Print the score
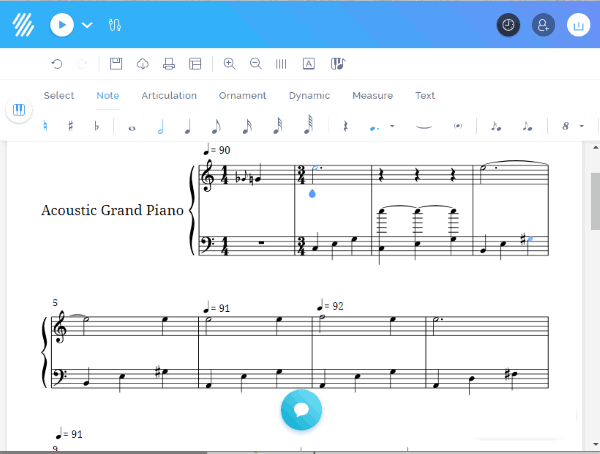Screen dimensions: 600x454 click(169, 64)
